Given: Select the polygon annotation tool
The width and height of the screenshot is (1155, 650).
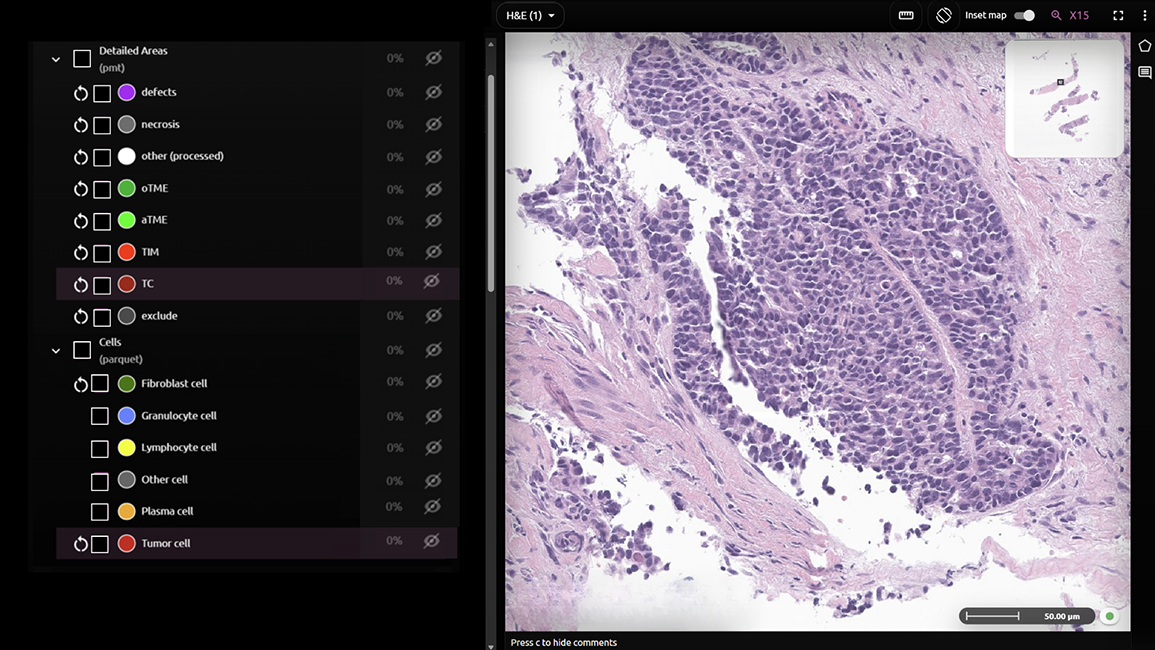Looking at the screenshot, I should pyautogui.click(x=1145, y=46).
